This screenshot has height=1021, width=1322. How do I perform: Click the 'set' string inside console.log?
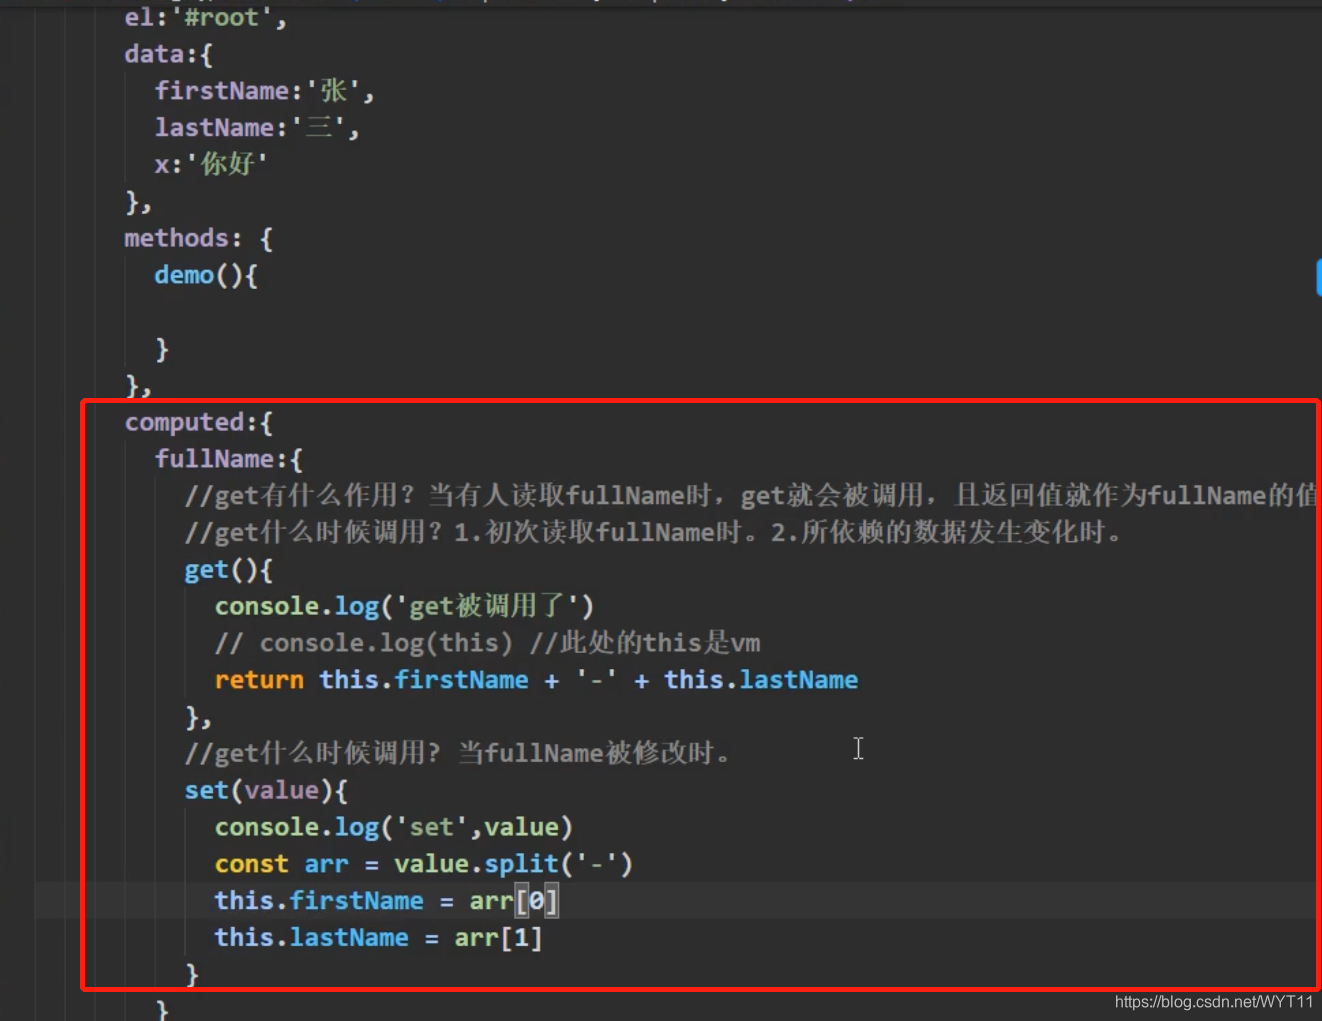click(x=432, y=827)
